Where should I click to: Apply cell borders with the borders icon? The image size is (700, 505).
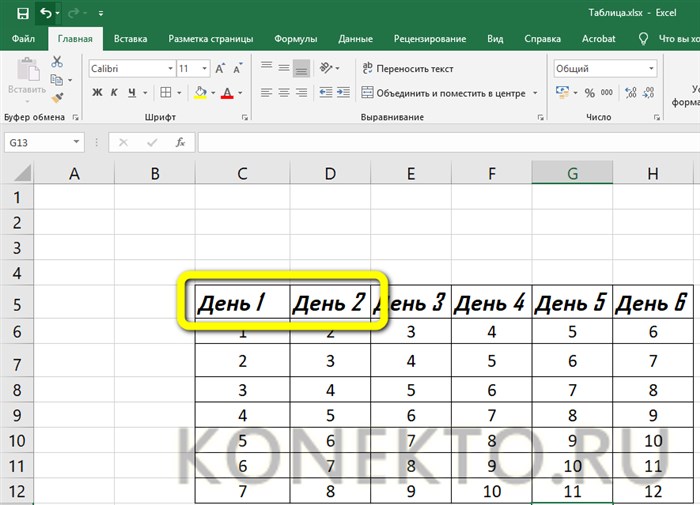coord(166,92)
